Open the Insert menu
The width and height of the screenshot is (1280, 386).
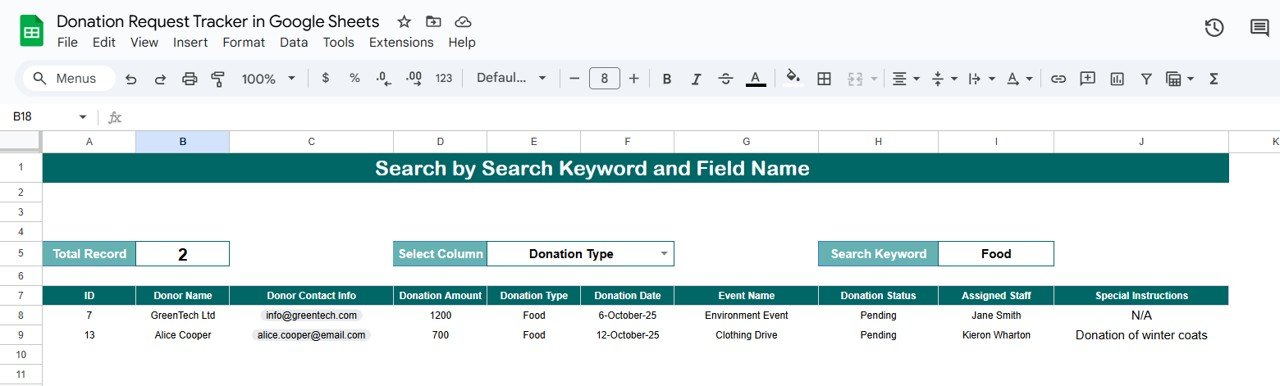[190, 42]
